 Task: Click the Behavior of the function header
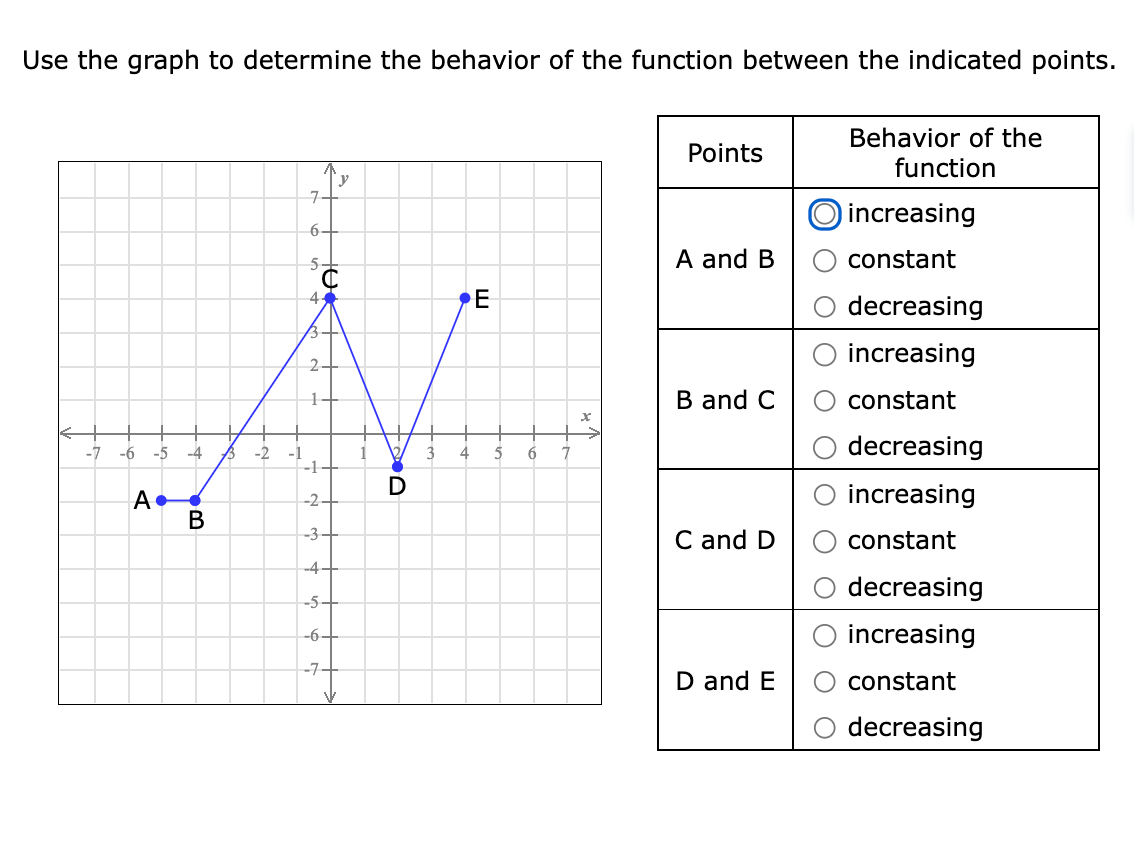946,153
